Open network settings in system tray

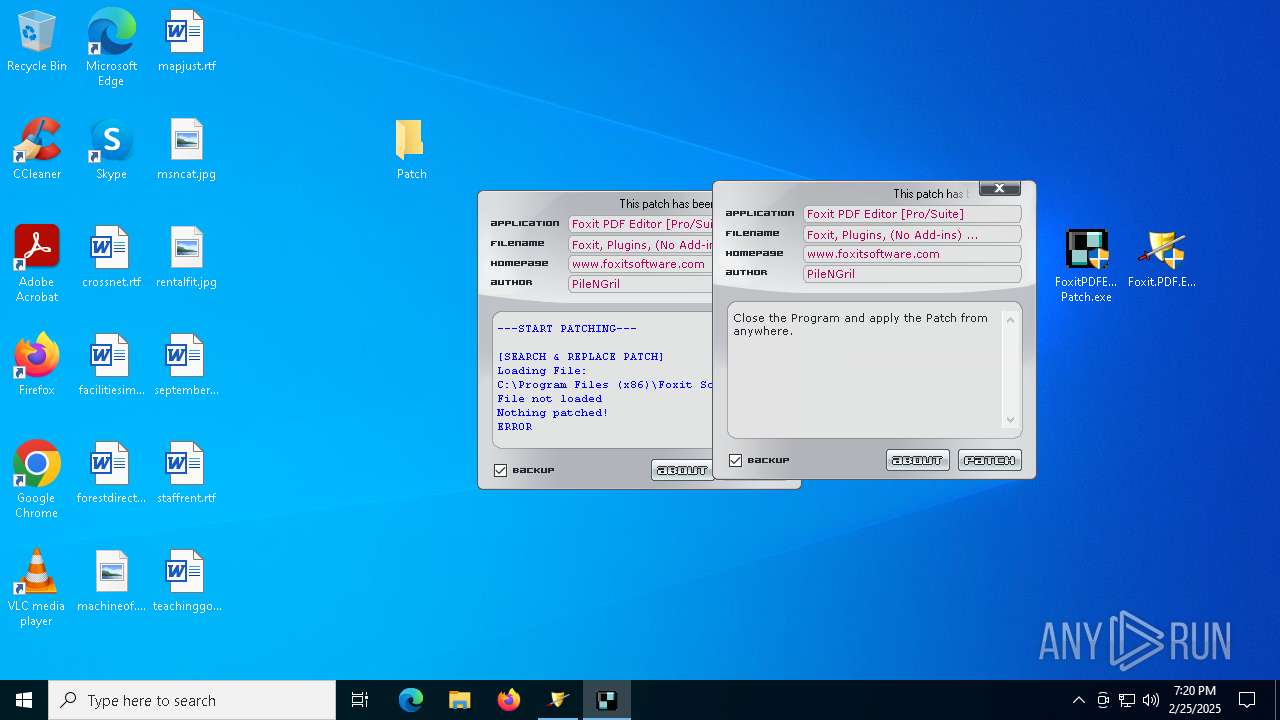pyautogui.click(x=1127, y=700)
